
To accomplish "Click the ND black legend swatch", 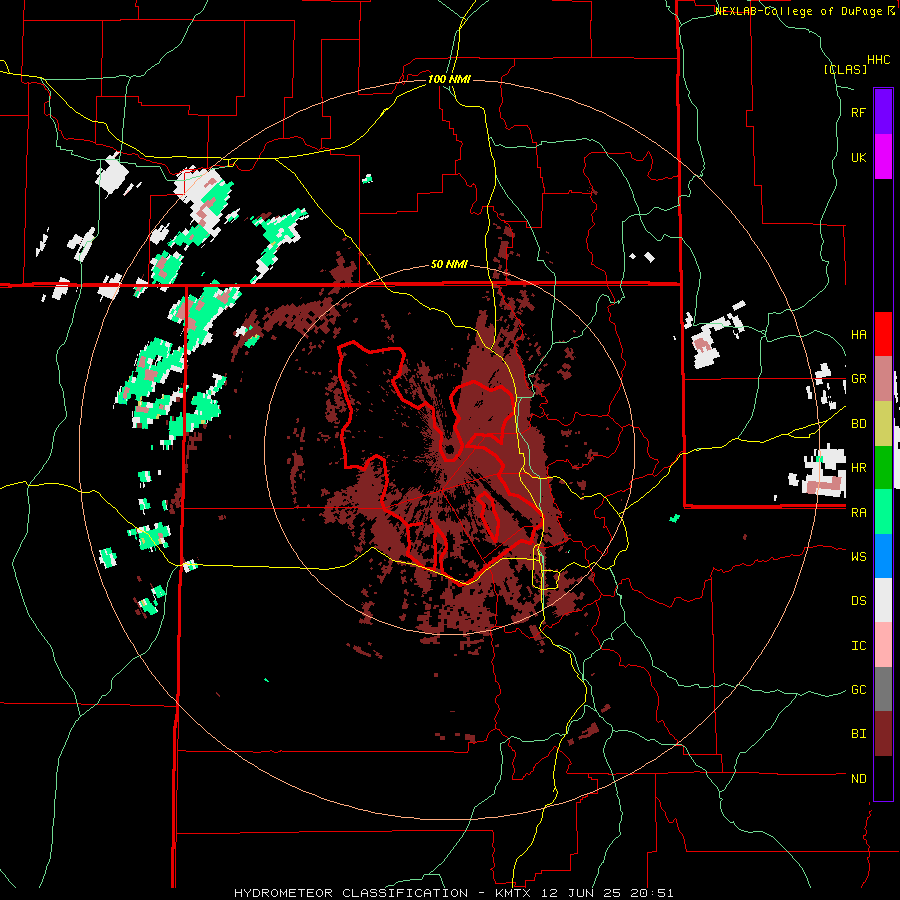I will point(883,778).
